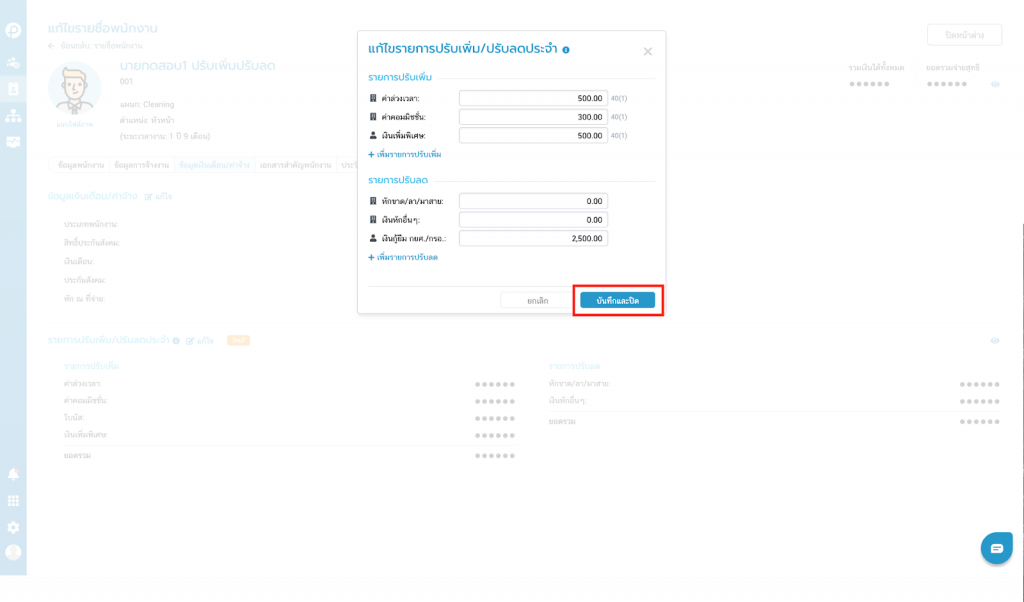Open the organization chart sidebar icon

(13, 115)
